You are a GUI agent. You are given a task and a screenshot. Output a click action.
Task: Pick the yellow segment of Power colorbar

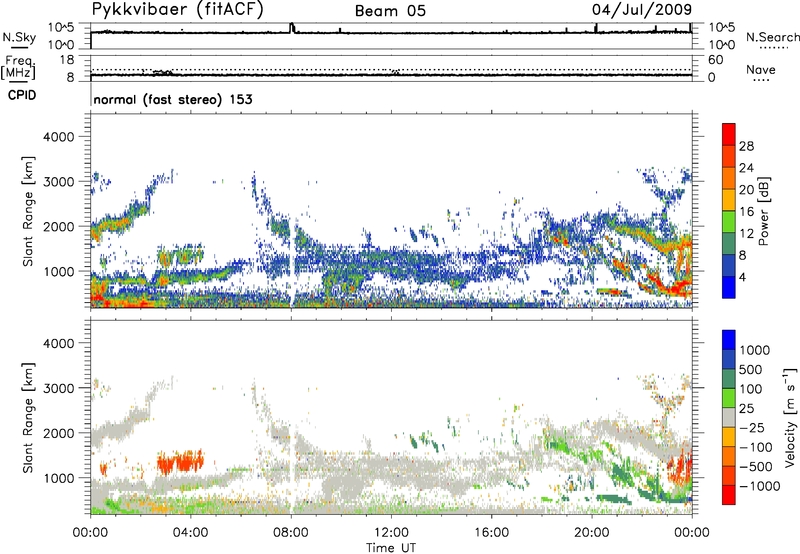coord(729,200)
